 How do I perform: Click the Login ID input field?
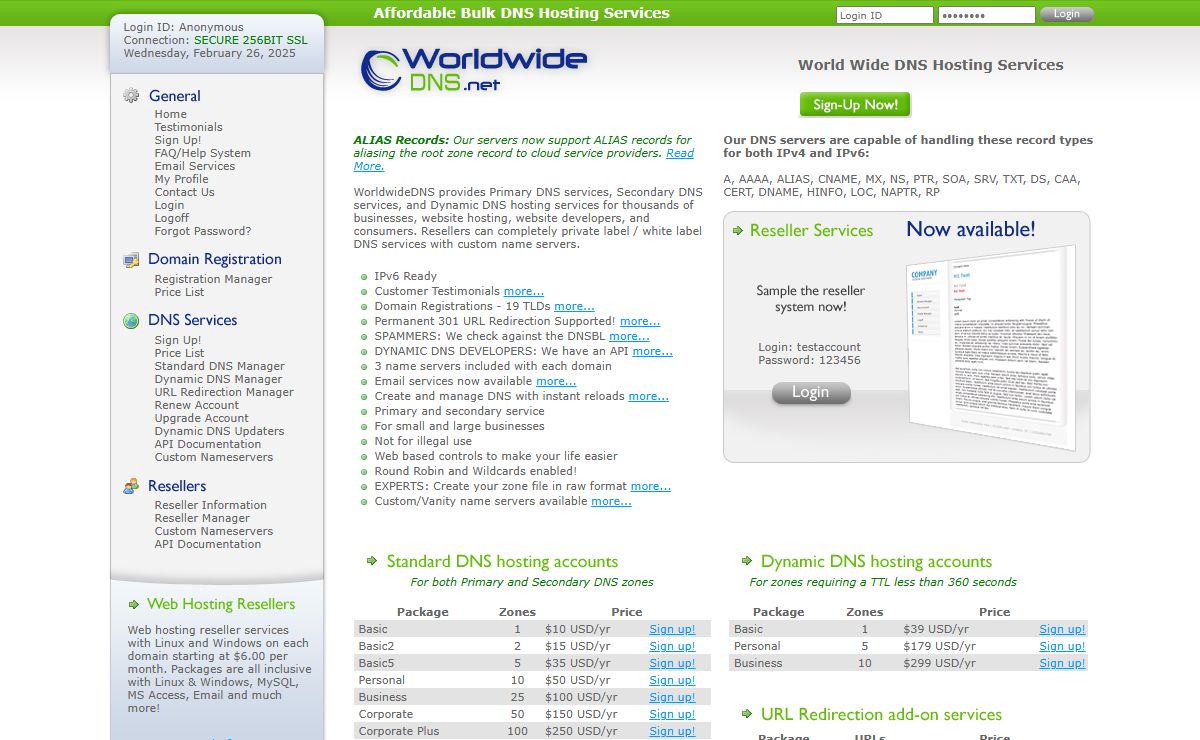click(885, 15)
